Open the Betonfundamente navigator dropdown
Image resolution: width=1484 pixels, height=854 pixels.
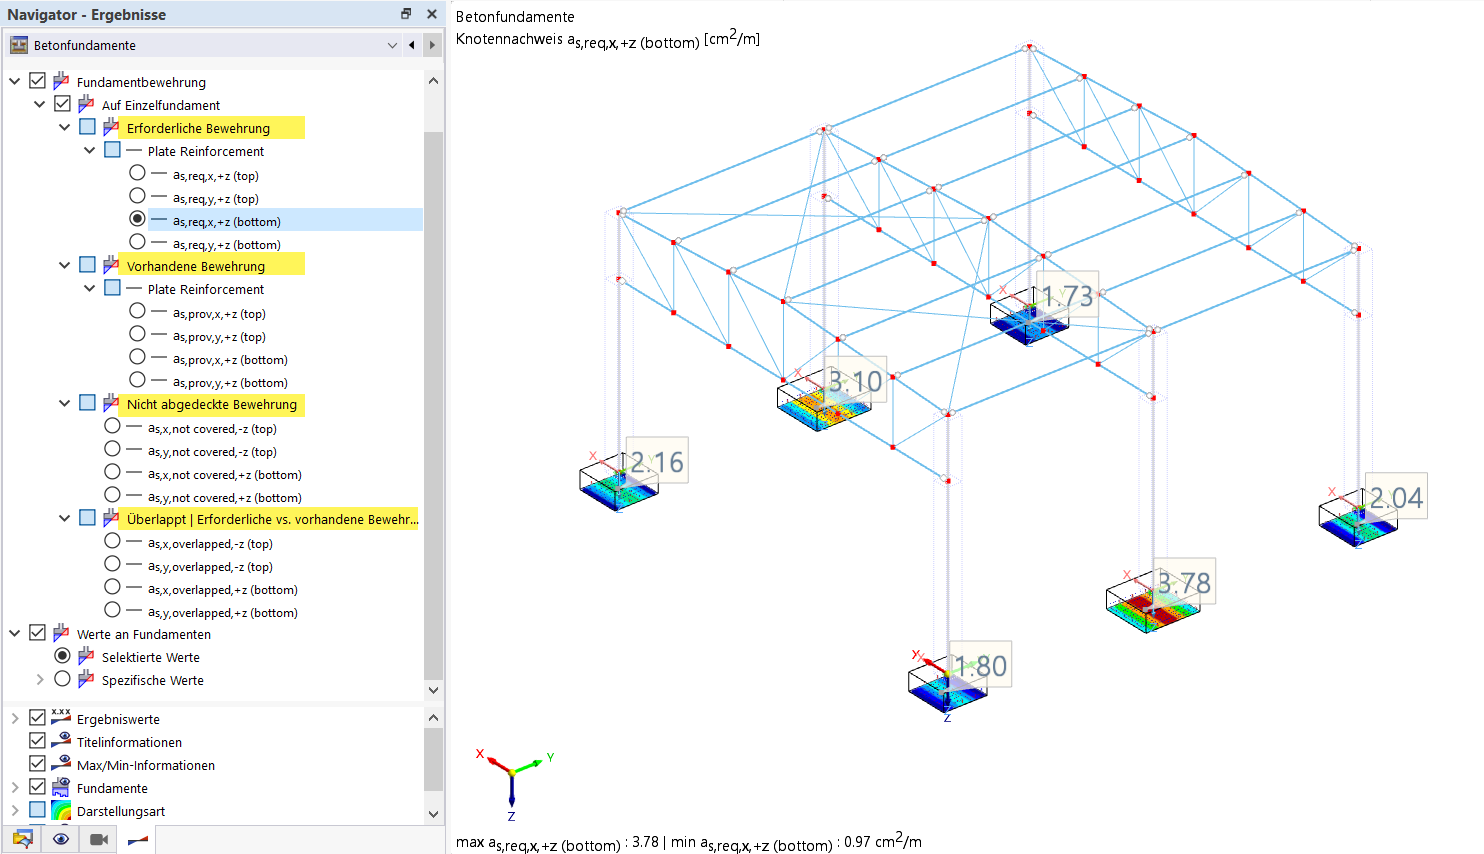click(x=392, y=45)
